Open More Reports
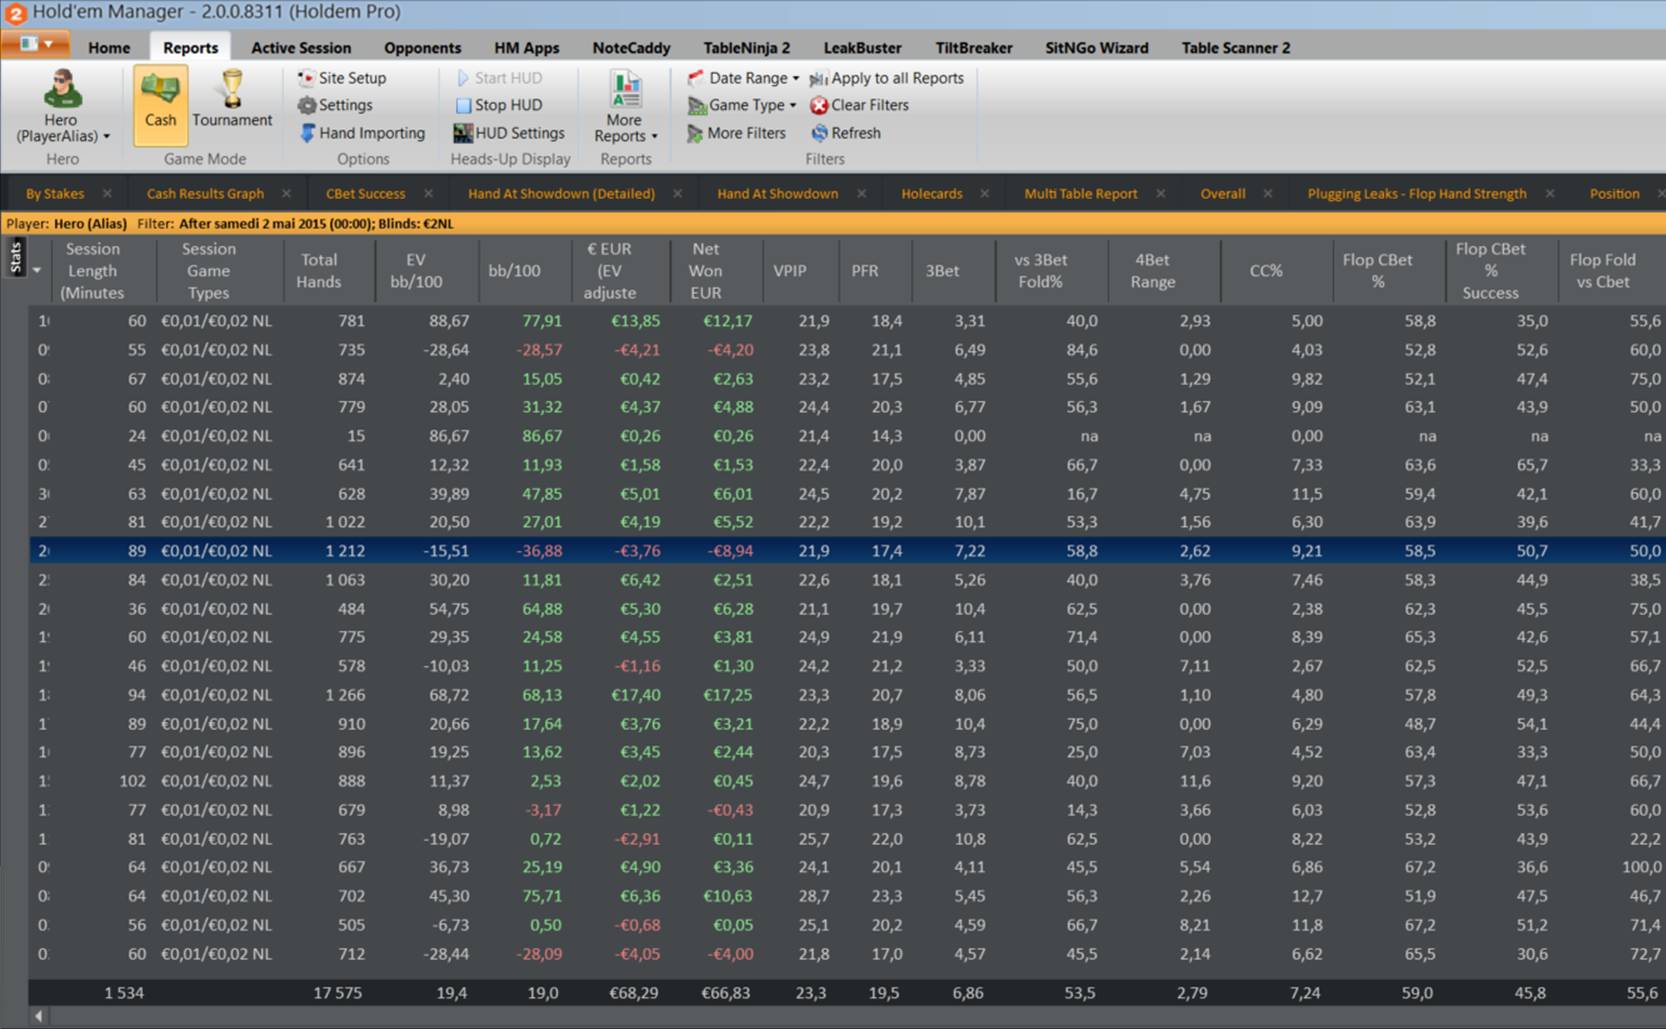Viewport: 1666px width, 1029px height. (x=626, y=107)
